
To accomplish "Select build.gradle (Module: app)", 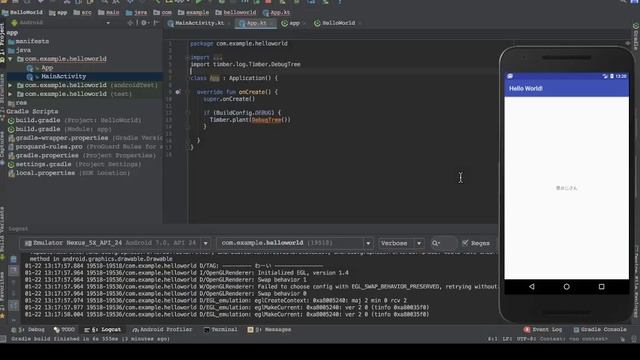I will tap(60, 129).
